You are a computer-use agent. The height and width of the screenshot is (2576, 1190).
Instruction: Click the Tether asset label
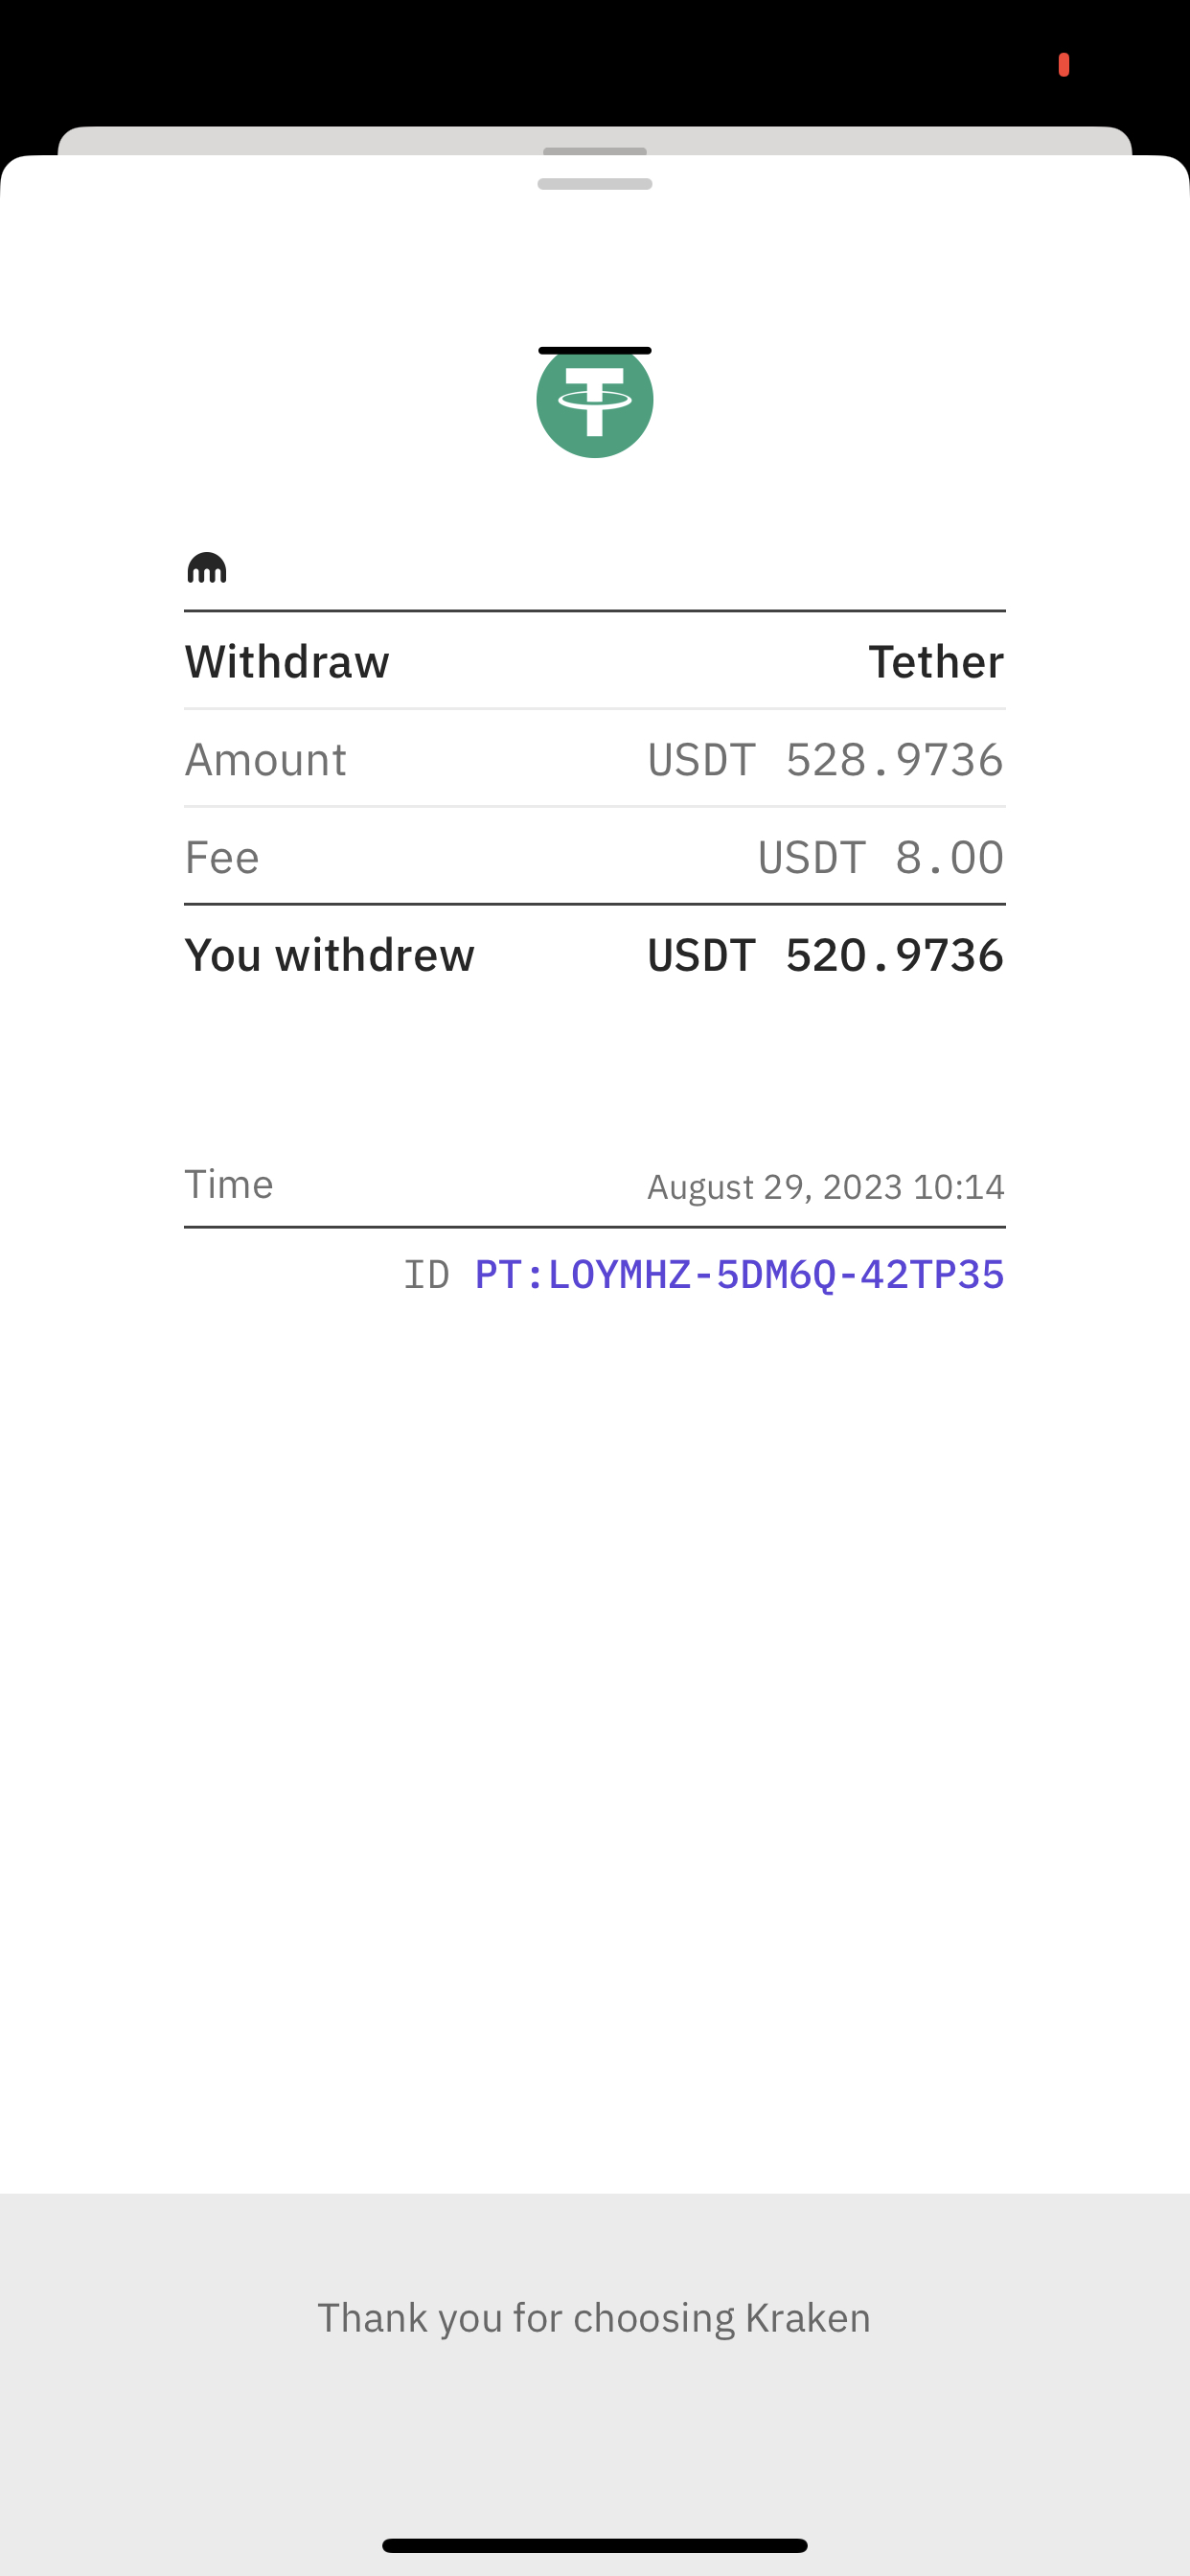pyautogui.click(x=935, y=661)
